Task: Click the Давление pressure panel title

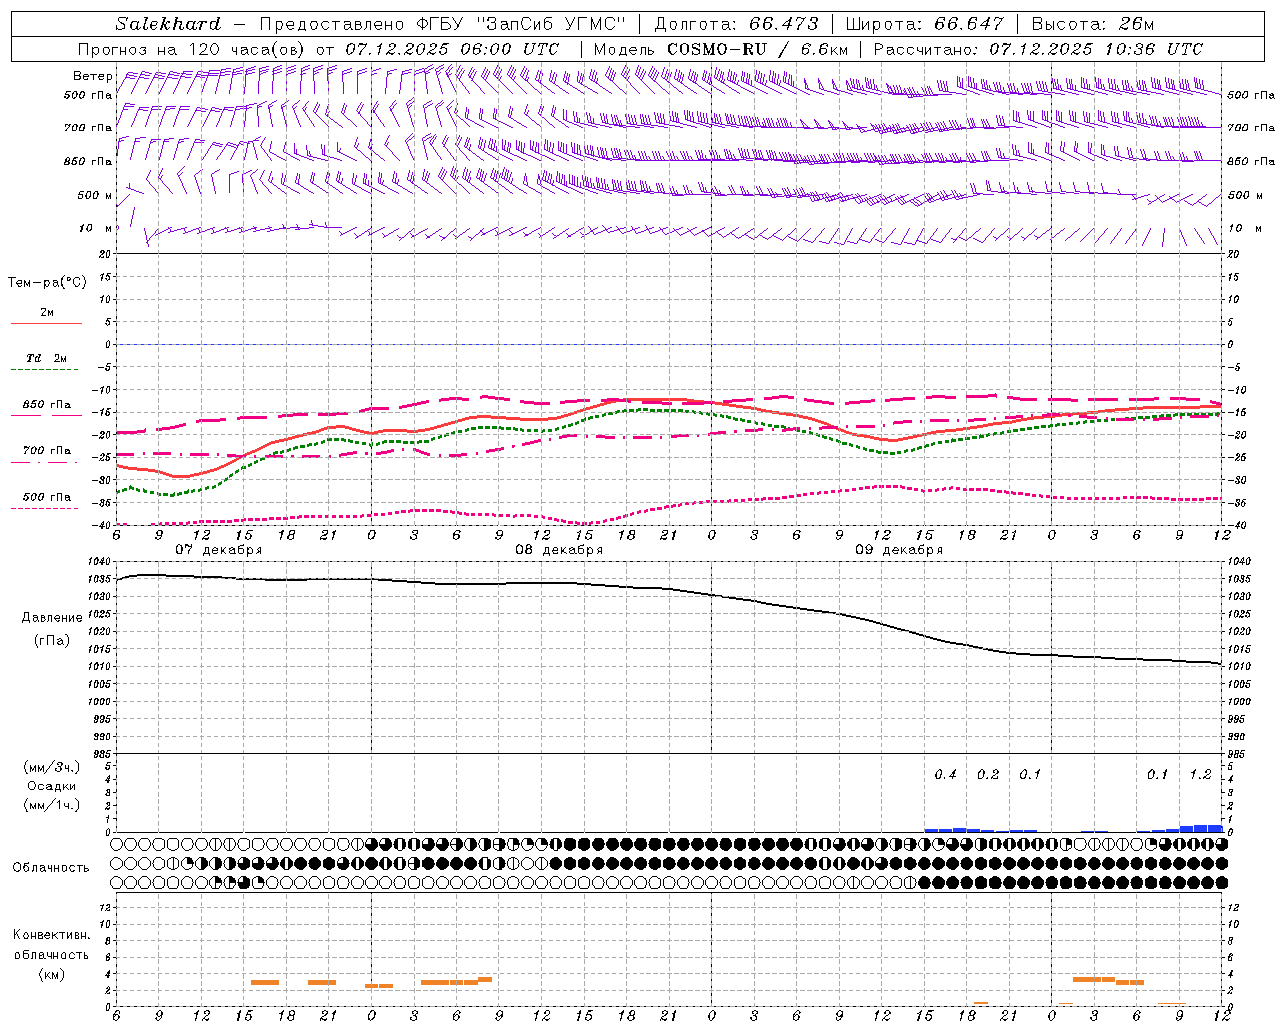Action: pyautogui.click(x=52, y=618)
